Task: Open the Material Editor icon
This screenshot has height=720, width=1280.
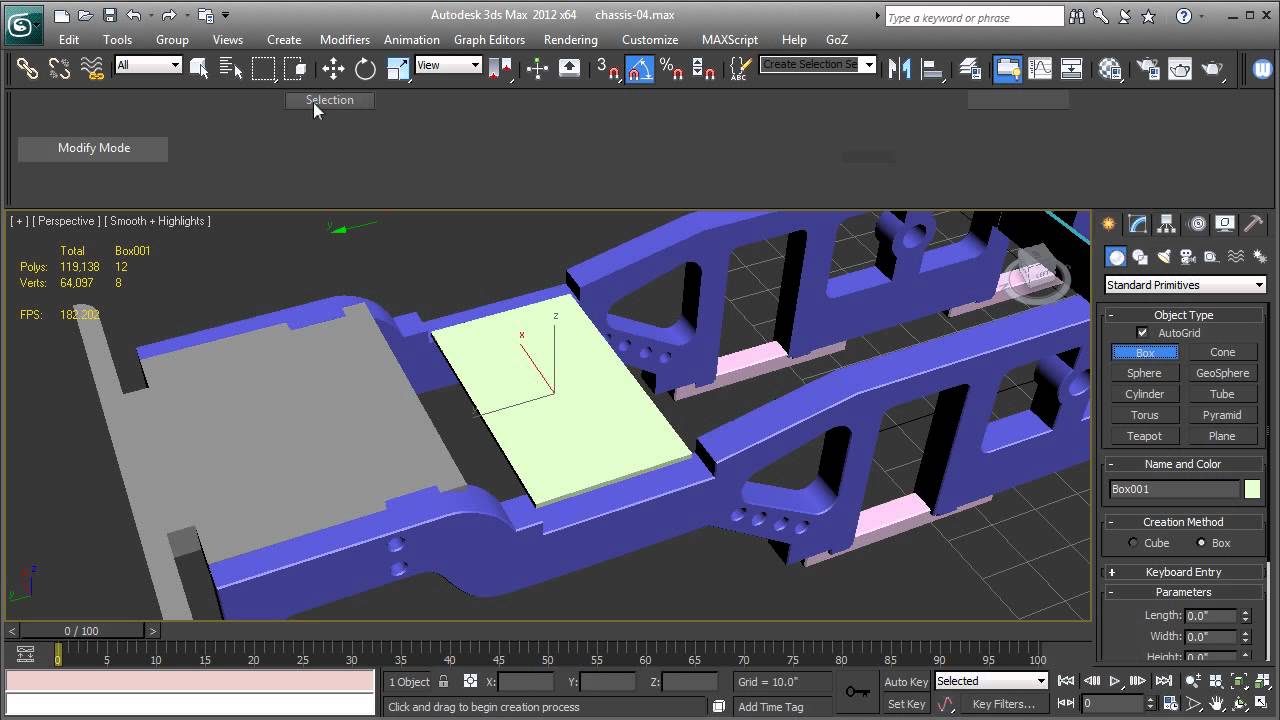Action: 1110,68
